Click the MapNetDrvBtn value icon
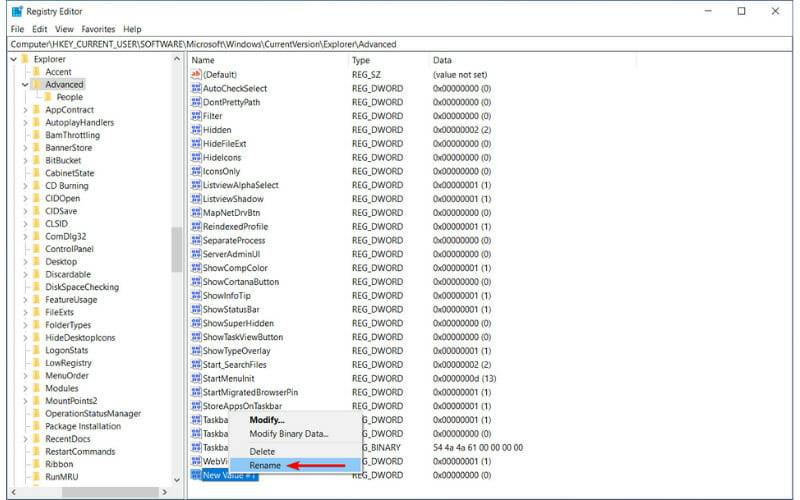The height and width of the screenshot is (500, 800). pos(196,212)
